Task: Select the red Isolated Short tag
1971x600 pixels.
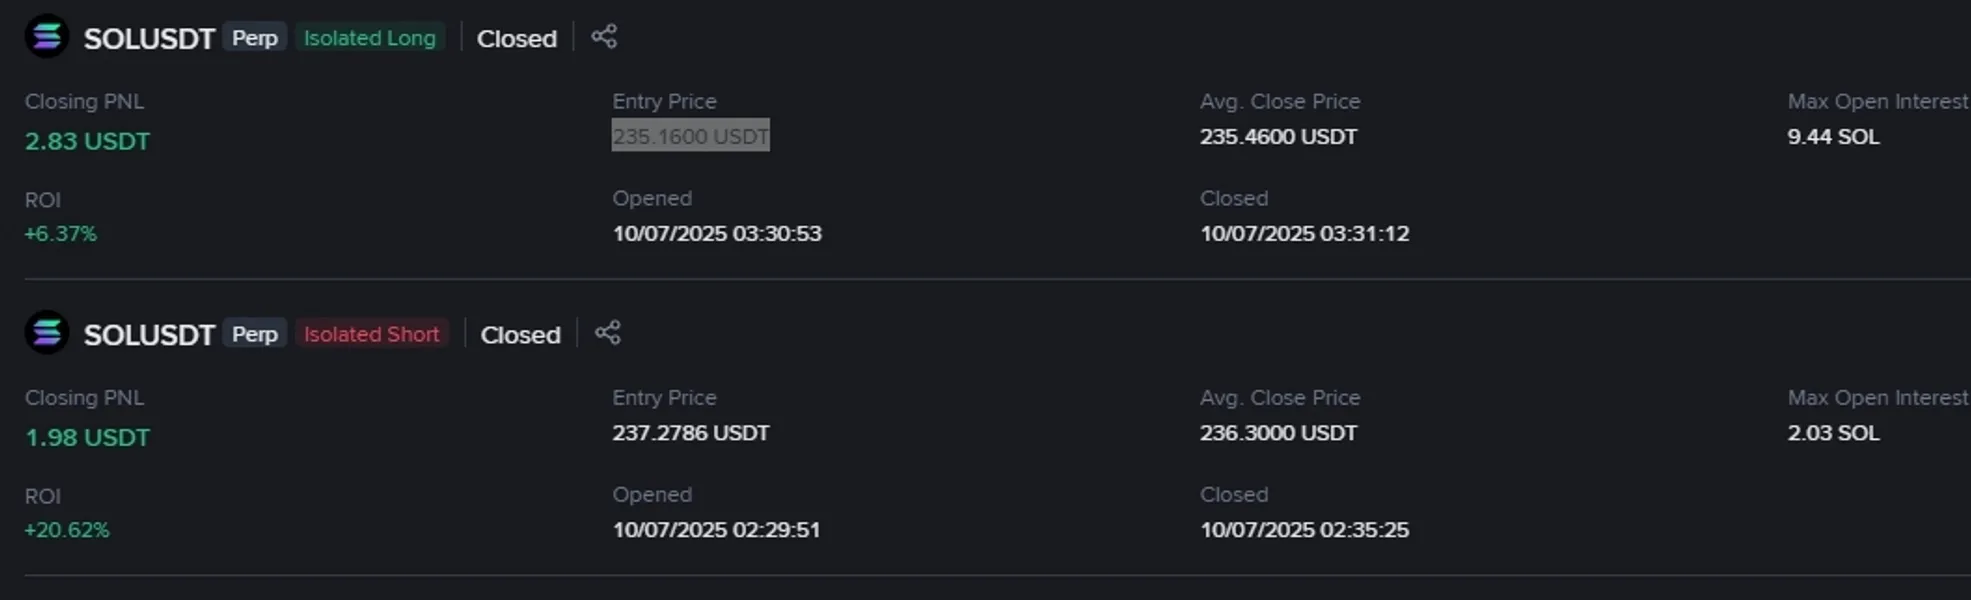Action: 372,334
